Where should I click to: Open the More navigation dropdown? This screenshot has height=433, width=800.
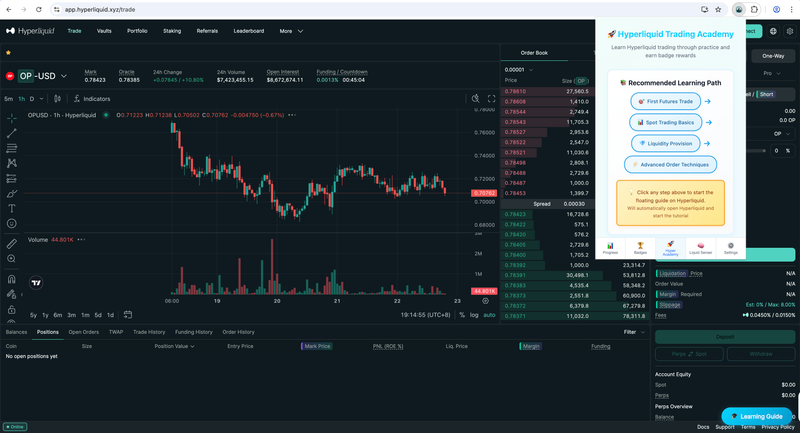click(291, 31)
